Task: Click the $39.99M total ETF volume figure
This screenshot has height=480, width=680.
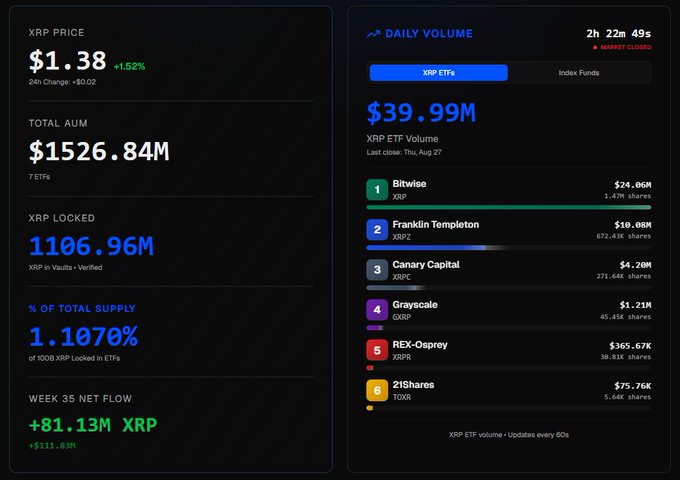Action: point(421,113)
